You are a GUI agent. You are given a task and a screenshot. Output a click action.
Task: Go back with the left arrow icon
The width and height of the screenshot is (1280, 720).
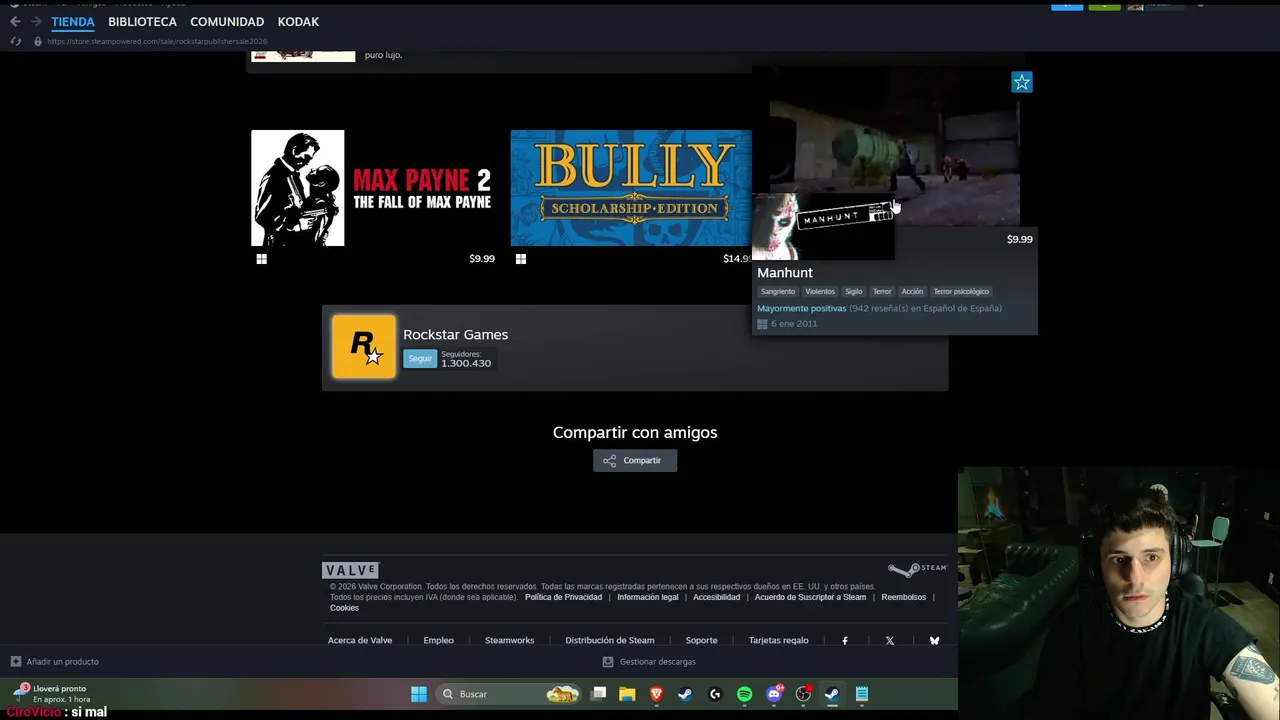15,21
